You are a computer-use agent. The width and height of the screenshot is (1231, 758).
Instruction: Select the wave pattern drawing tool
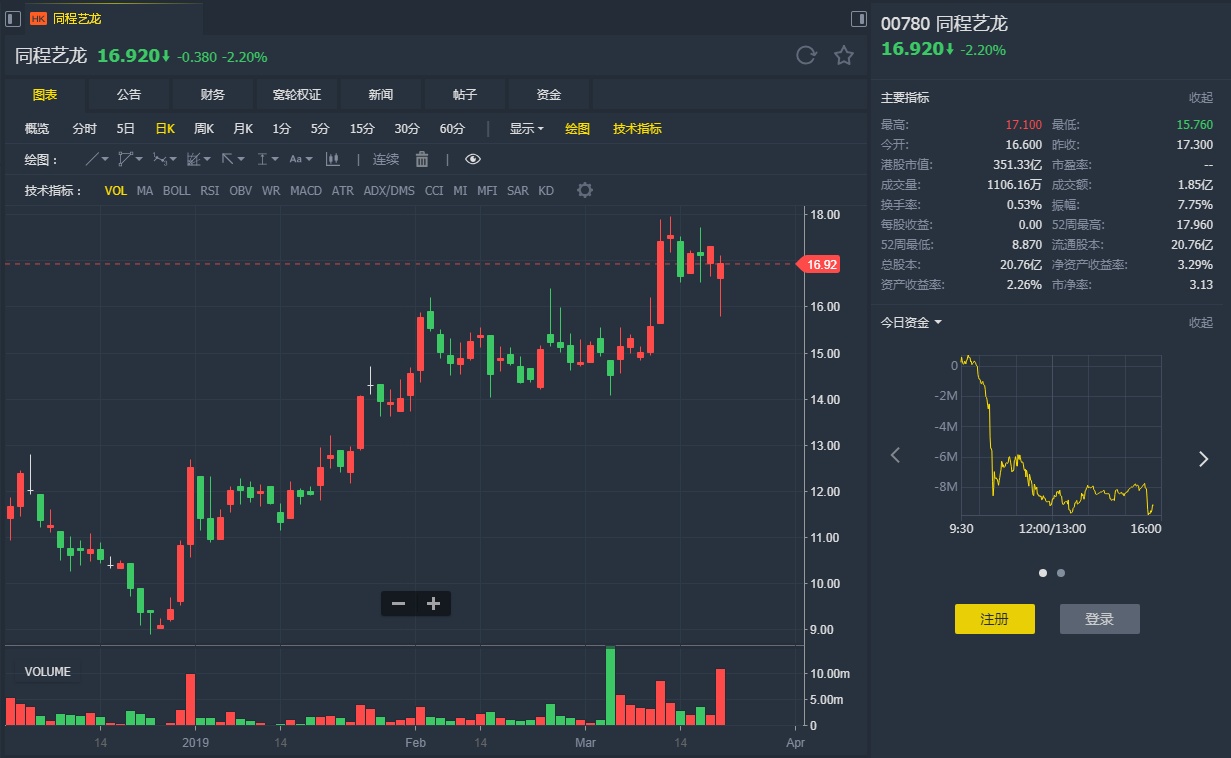(x=160, y=159)
